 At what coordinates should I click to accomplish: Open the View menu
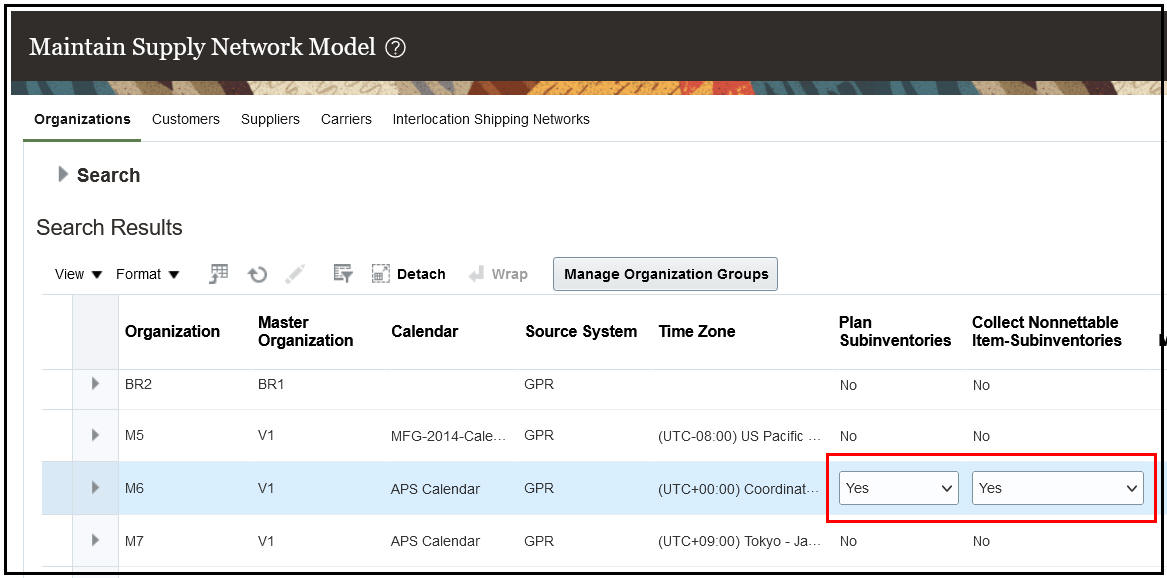click(78, 274)
